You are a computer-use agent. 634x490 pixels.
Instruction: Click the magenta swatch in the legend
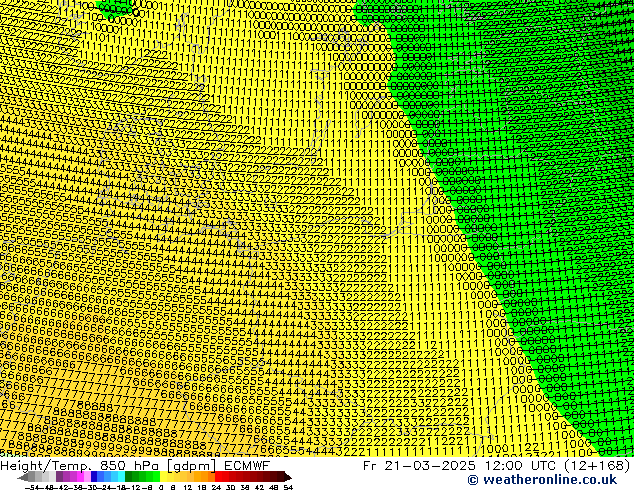(80, 477)
